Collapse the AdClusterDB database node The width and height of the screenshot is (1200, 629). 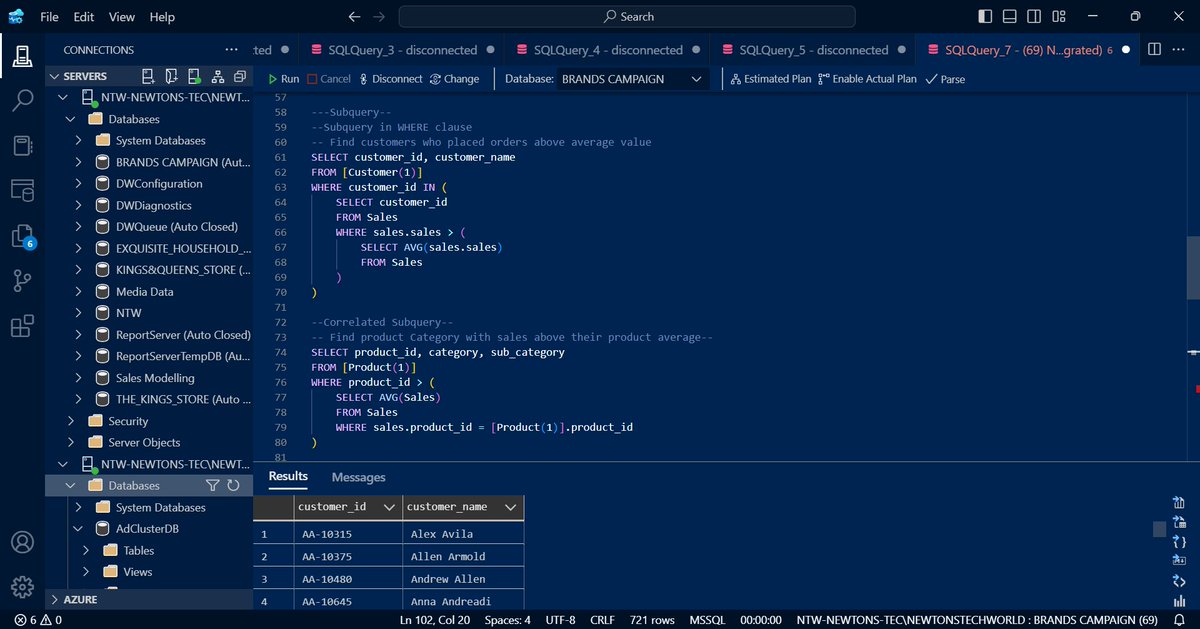tap(79, 528)
